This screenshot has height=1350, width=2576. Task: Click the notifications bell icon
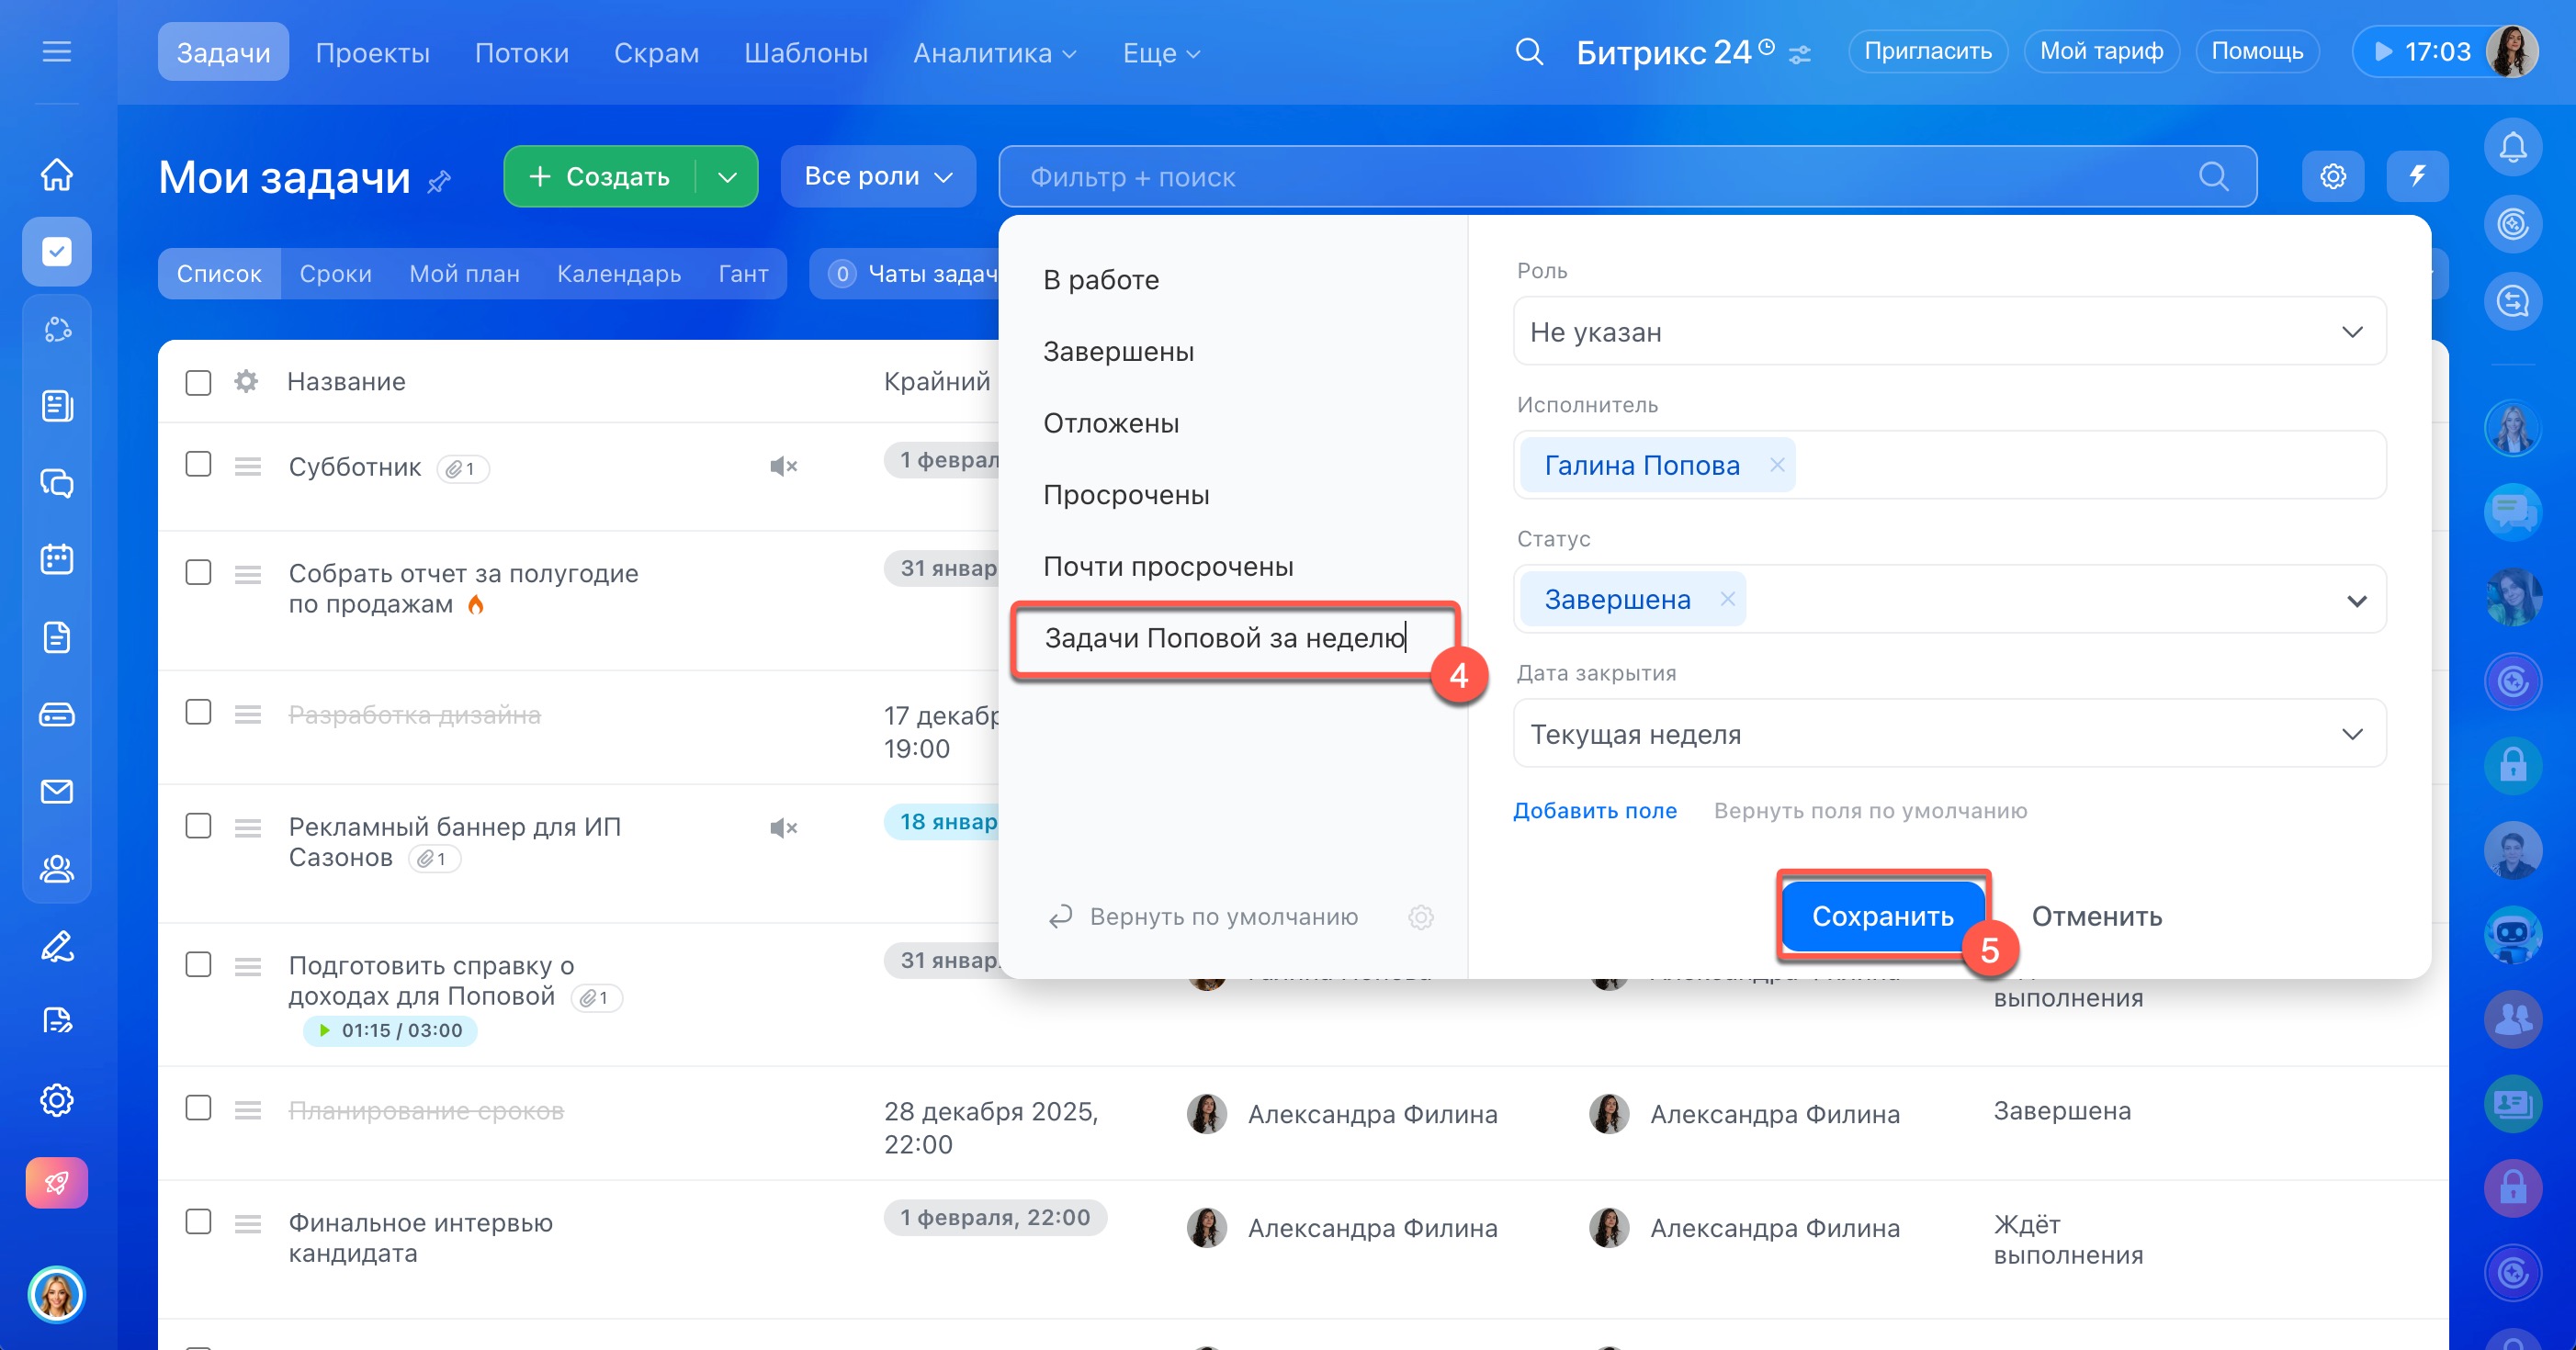(2512, 148)
